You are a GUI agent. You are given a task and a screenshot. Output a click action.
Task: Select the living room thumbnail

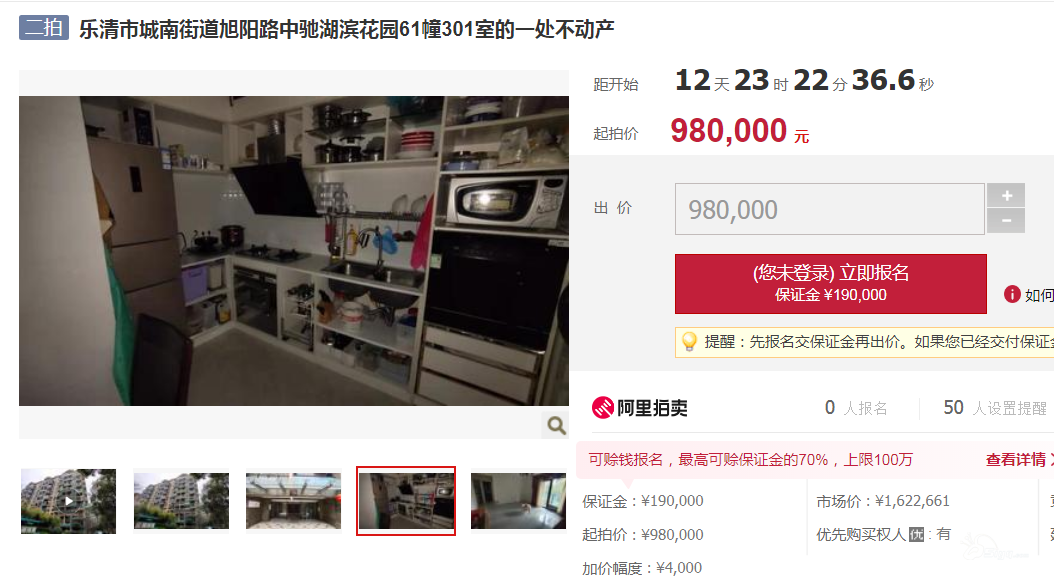pyautogui.click(x=518, y=501)
